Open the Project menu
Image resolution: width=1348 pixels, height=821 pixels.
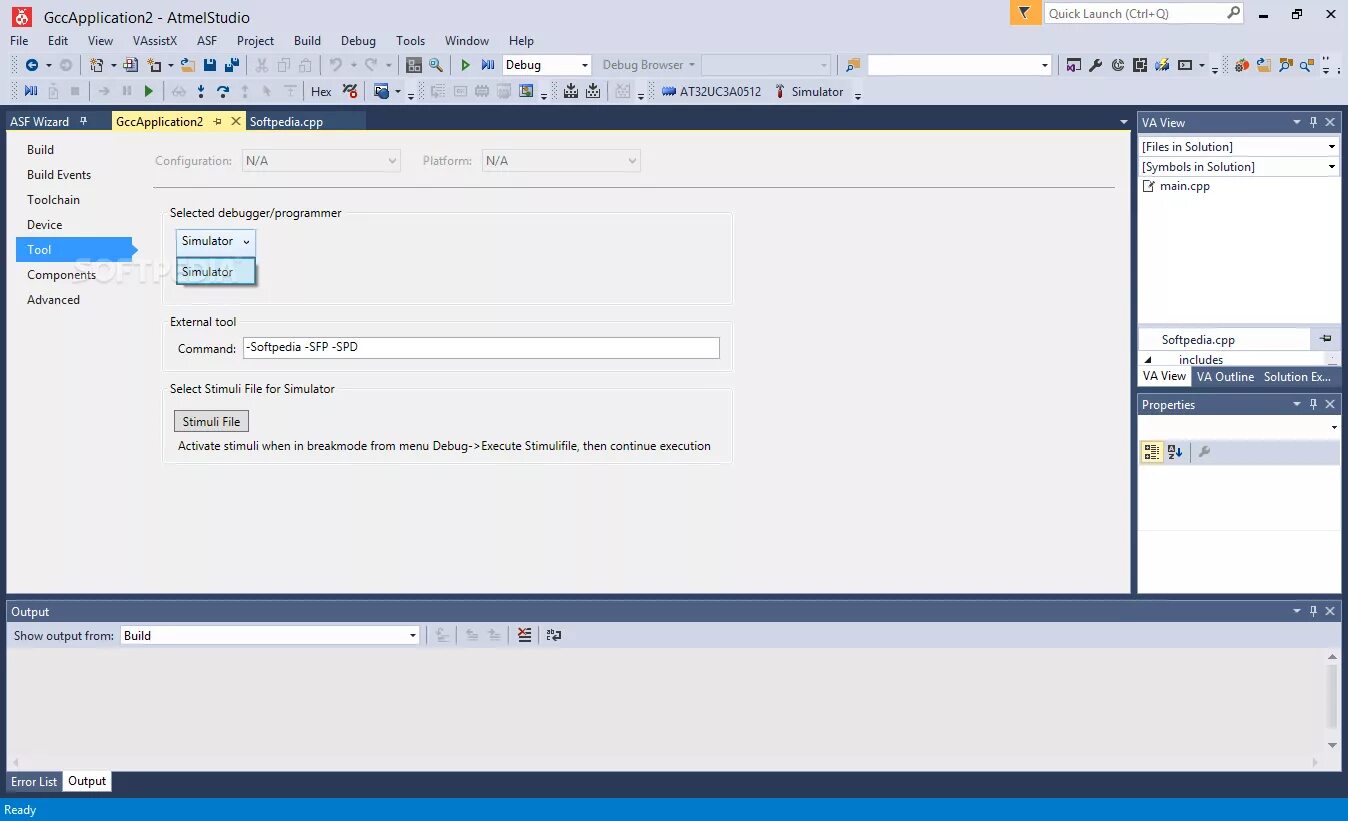(x=256, y=41)
